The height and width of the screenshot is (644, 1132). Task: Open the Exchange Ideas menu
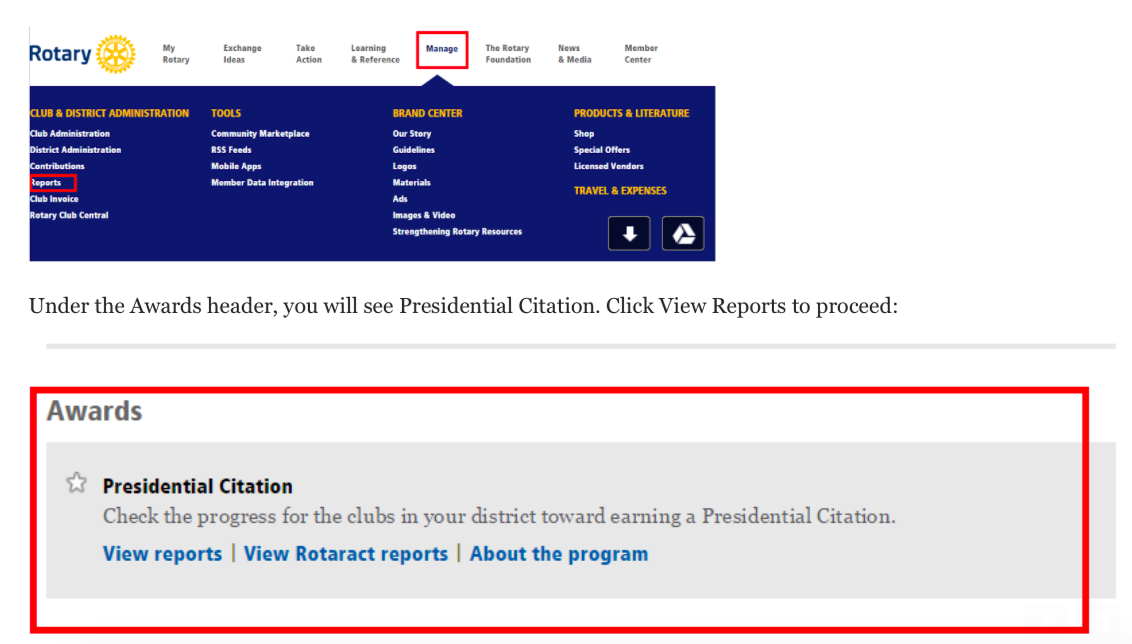point(242,54)
